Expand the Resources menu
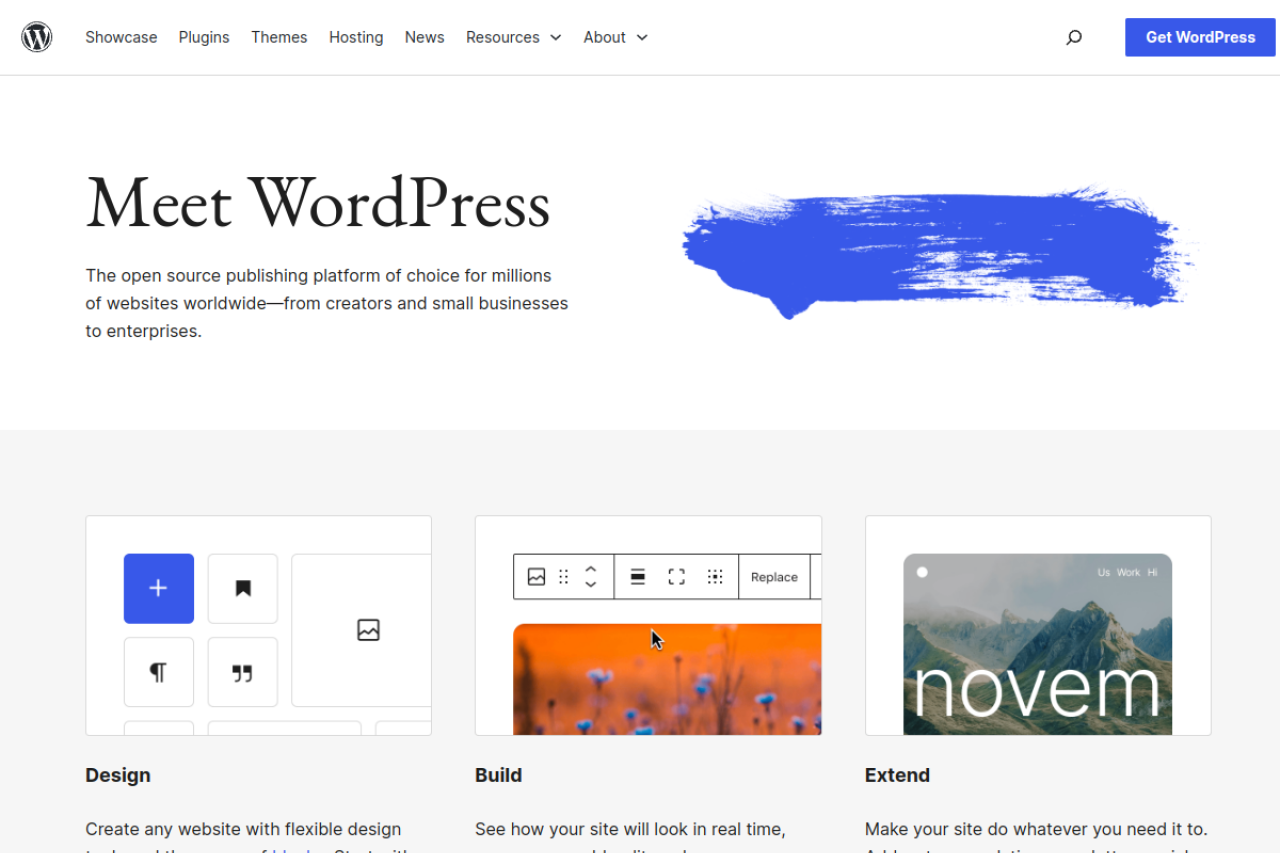Image resolution: width=1280 pixels, height=853 pixels. tap(514, 37)
